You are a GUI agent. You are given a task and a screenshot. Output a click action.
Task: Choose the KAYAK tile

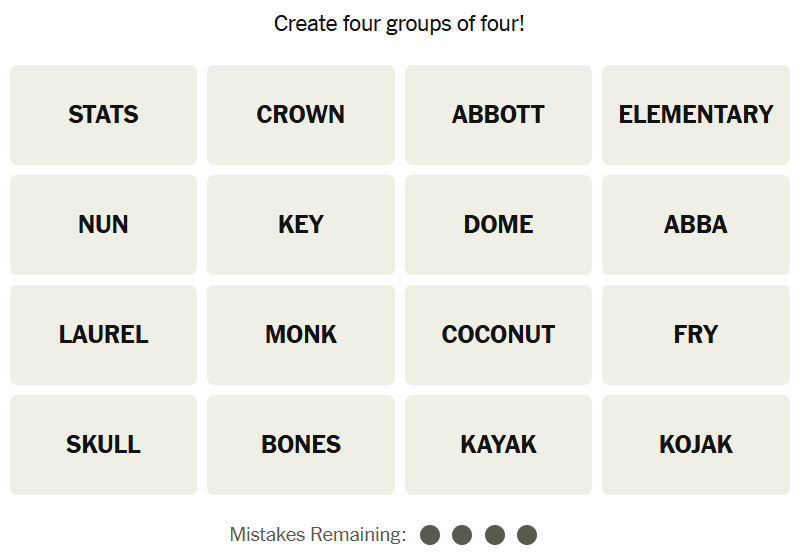click(x=498, y=445)
